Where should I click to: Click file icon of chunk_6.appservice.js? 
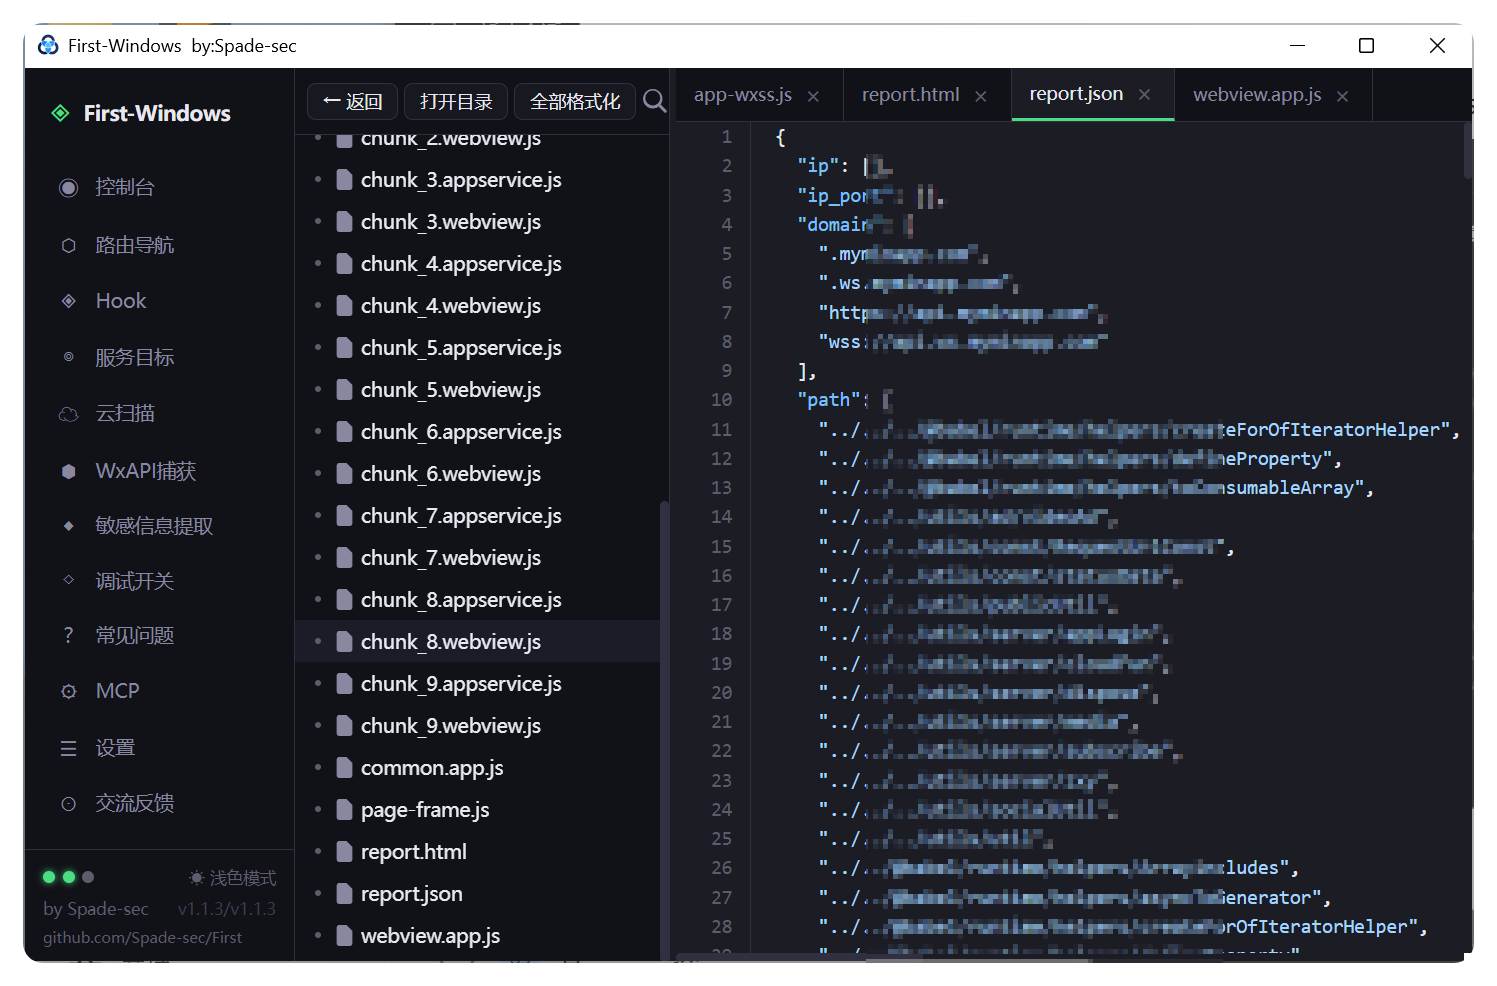[344, 432]
